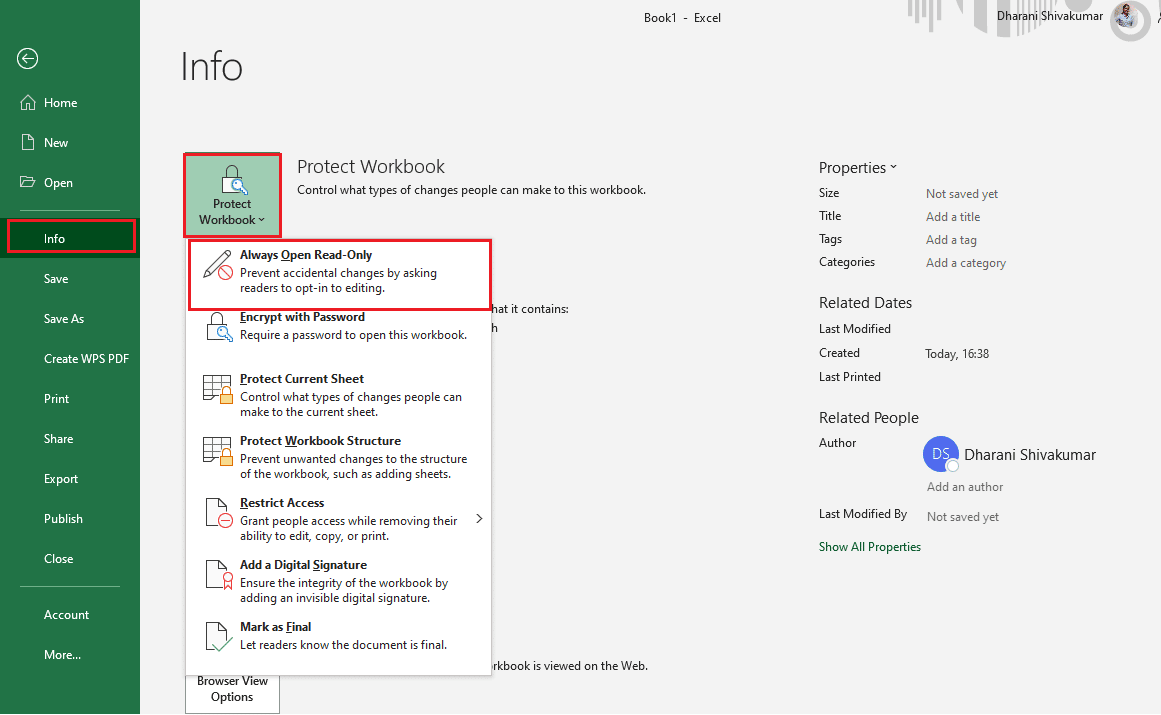Click the New document icon
The width and height of the screenshot is (1161, 715).
[x=27, y=142]
